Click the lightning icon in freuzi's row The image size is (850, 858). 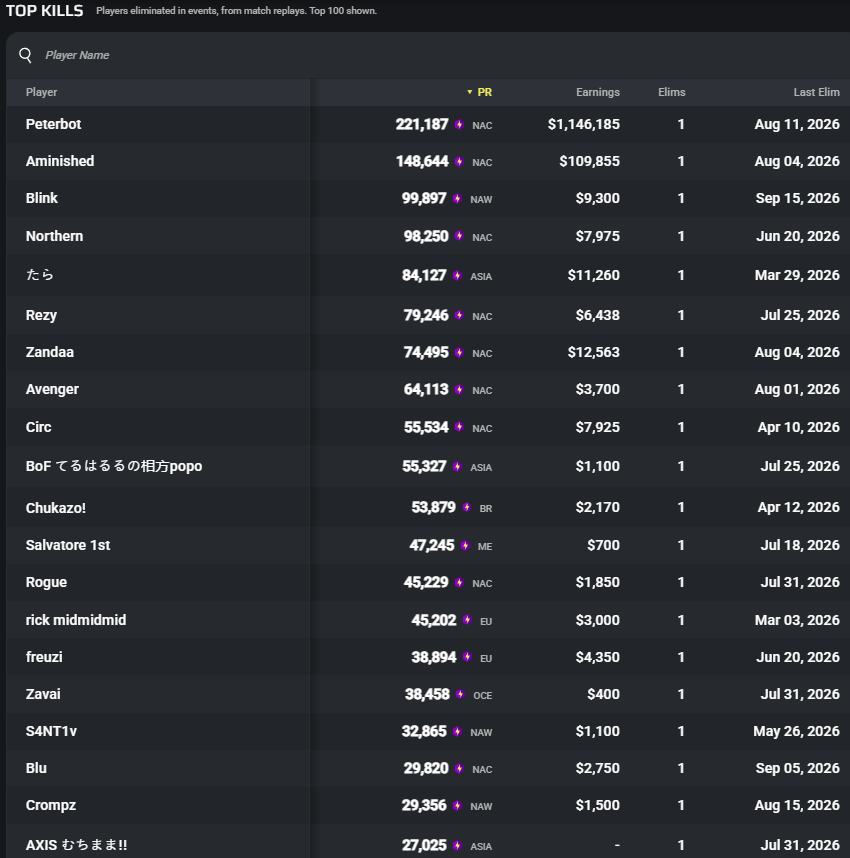(x=467, y=657)
